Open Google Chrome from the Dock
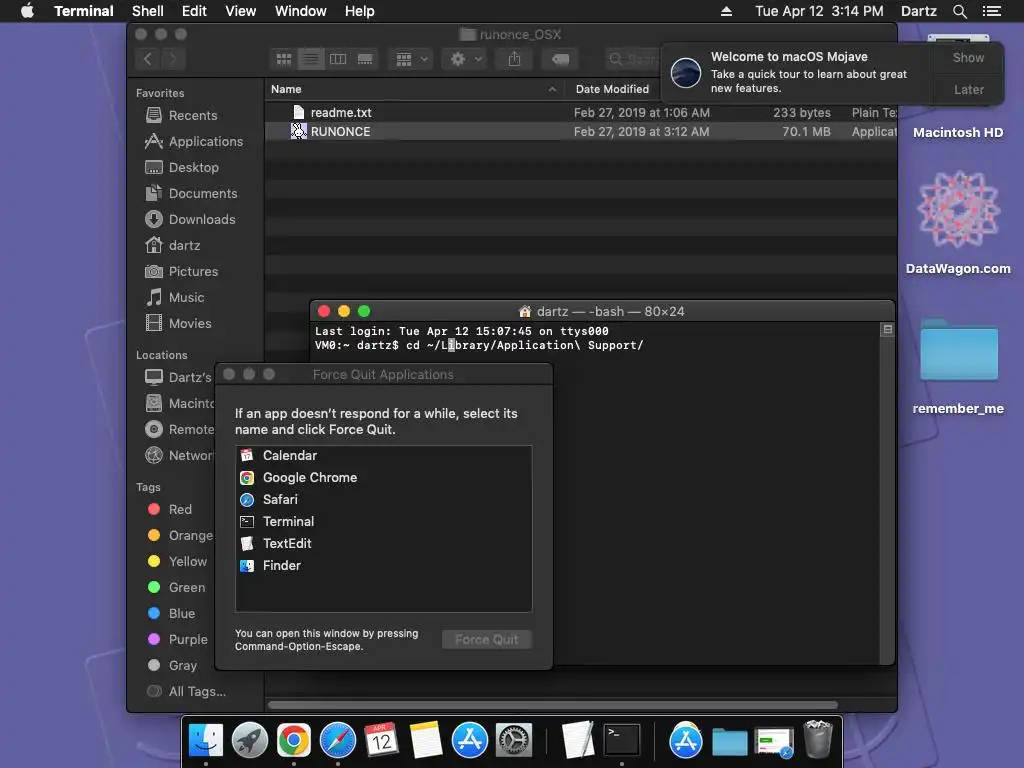The image size is (1024, 768). click(293, 741)
